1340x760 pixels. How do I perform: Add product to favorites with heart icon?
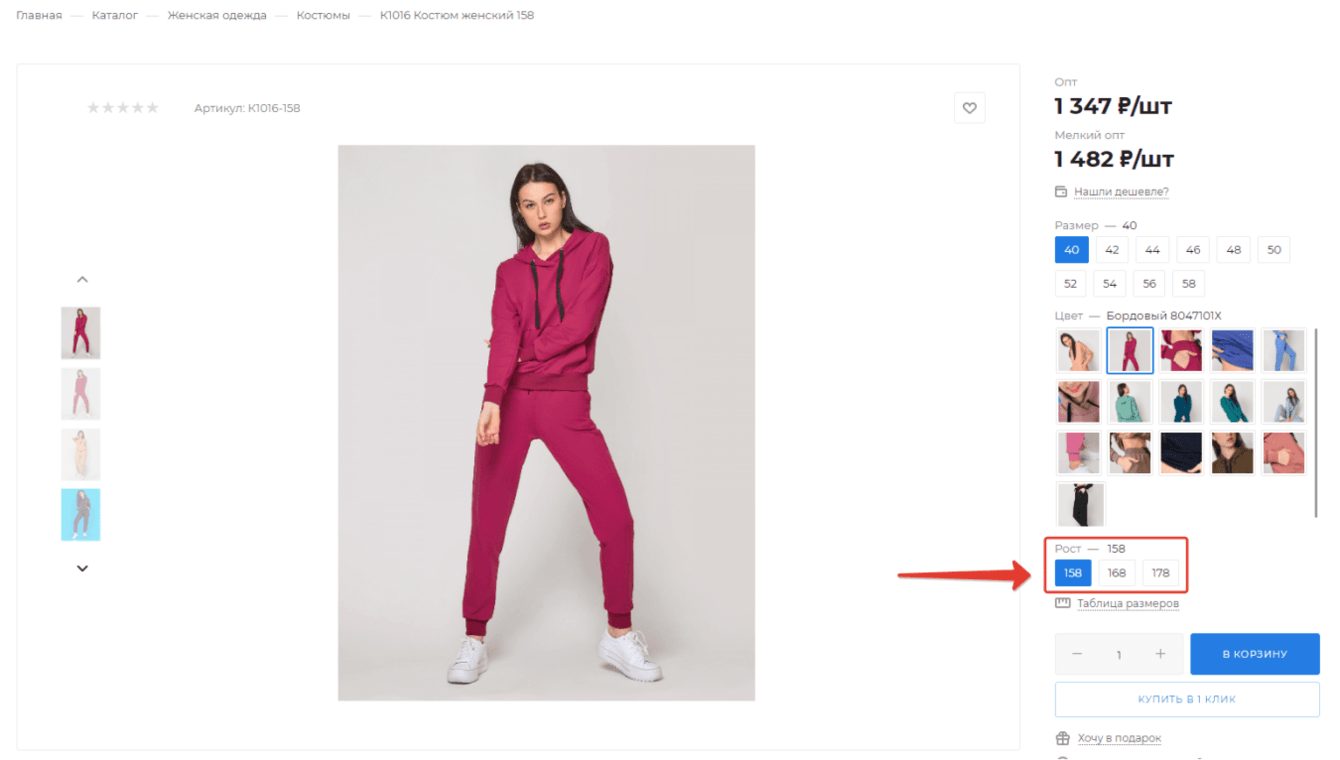969,108
